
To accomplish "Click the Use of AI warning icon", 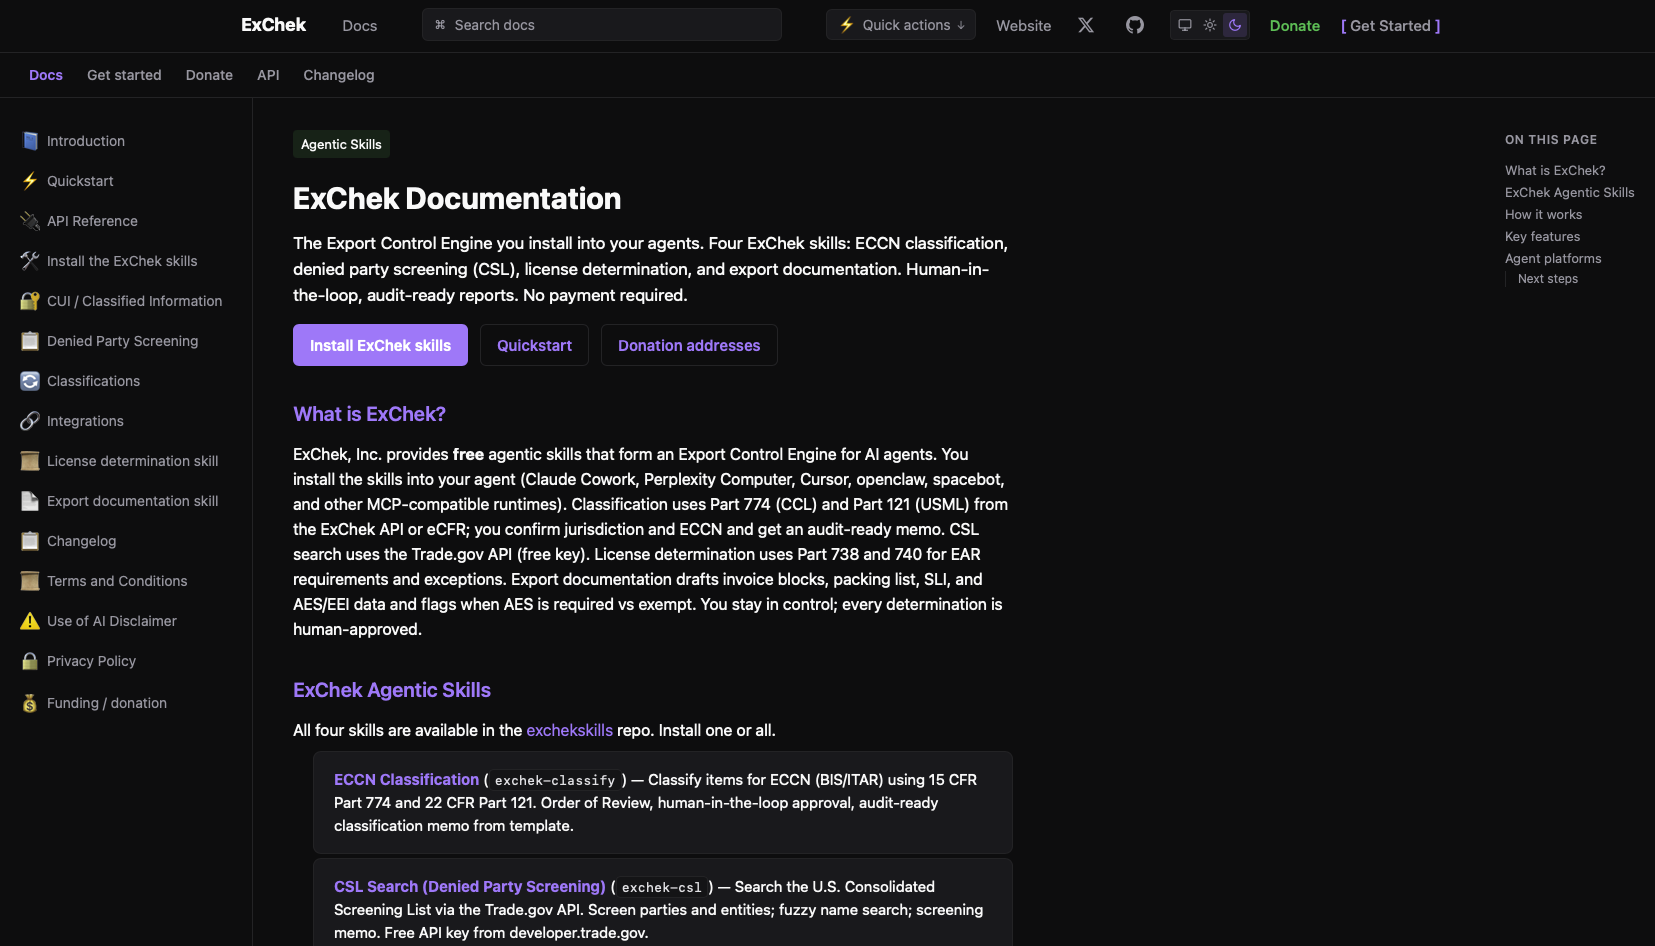I will [x=30, y=621].
